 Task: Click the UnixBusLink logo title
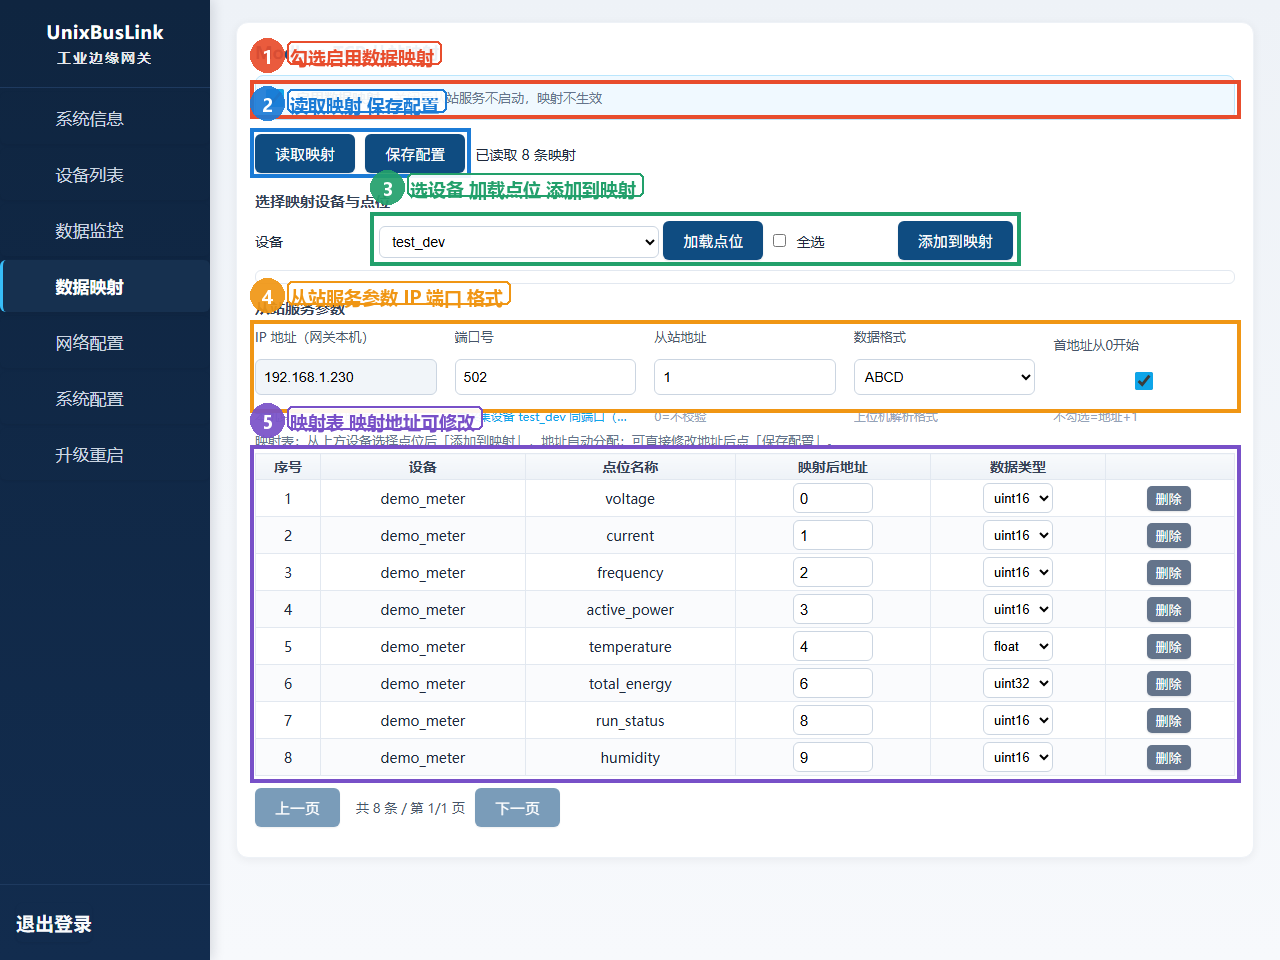[x=105, y=32]
